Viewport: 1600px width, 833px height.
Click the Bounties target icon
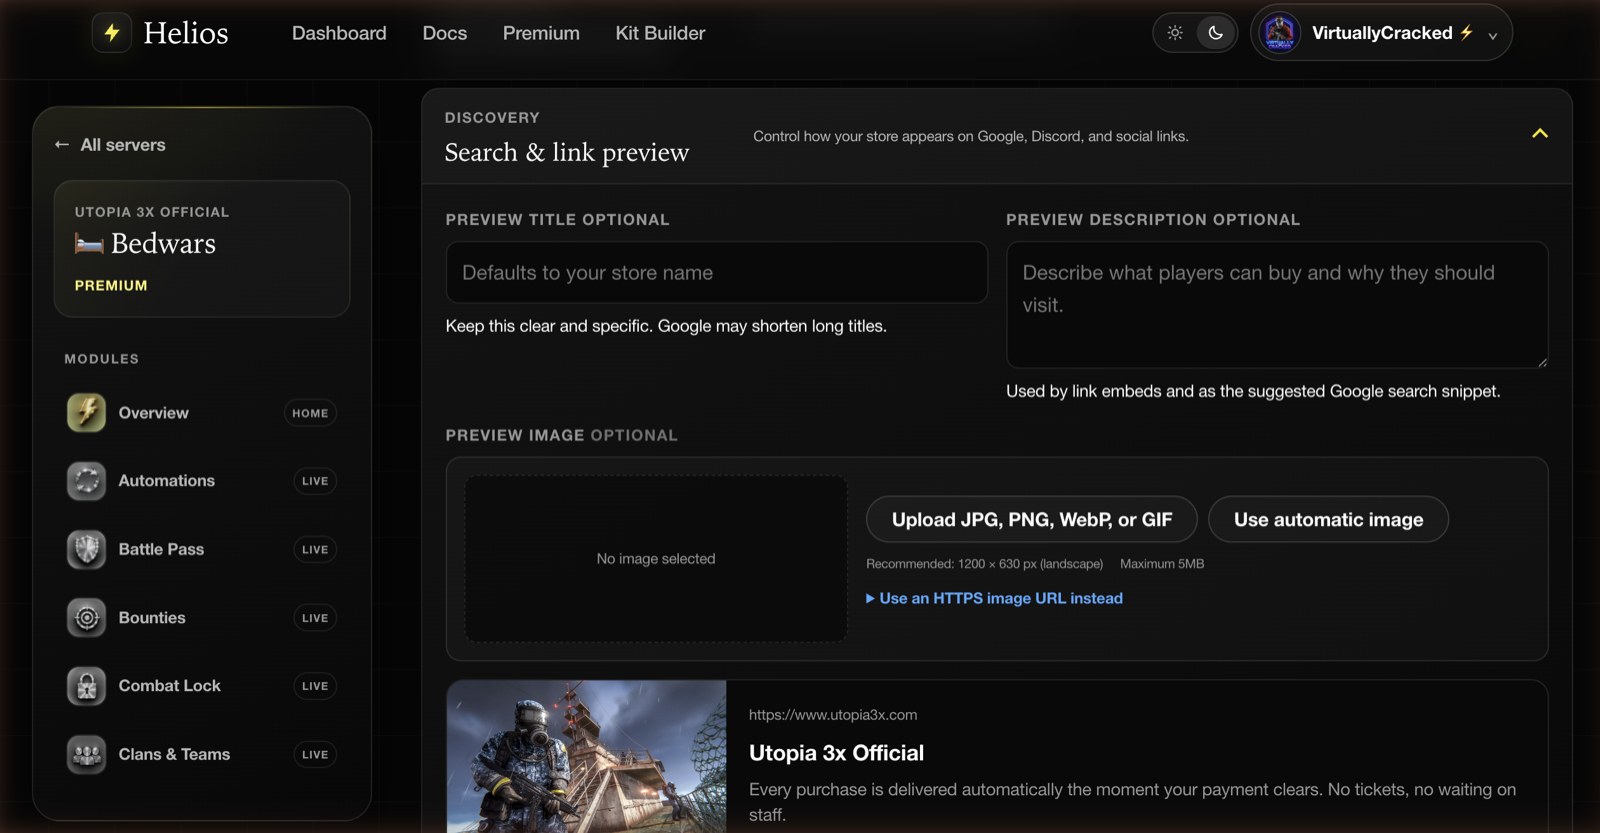tap(87, 618)
